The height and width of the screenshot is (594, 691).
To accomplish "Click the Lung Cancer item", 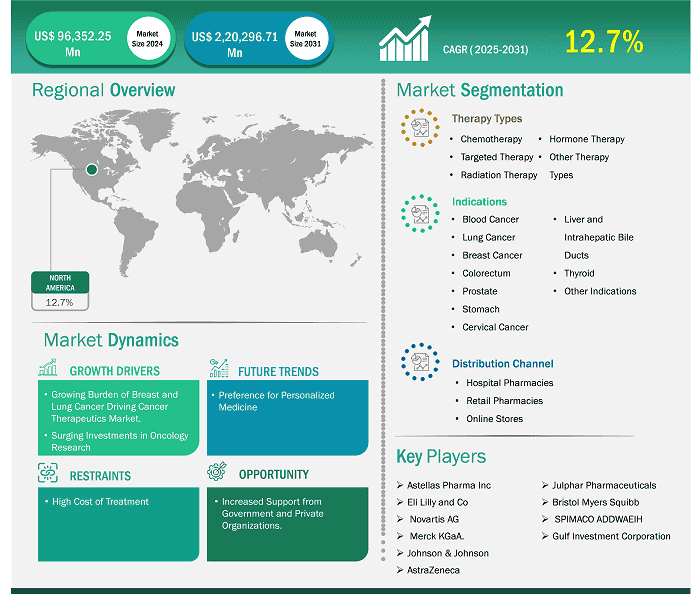I will point(489,238).
